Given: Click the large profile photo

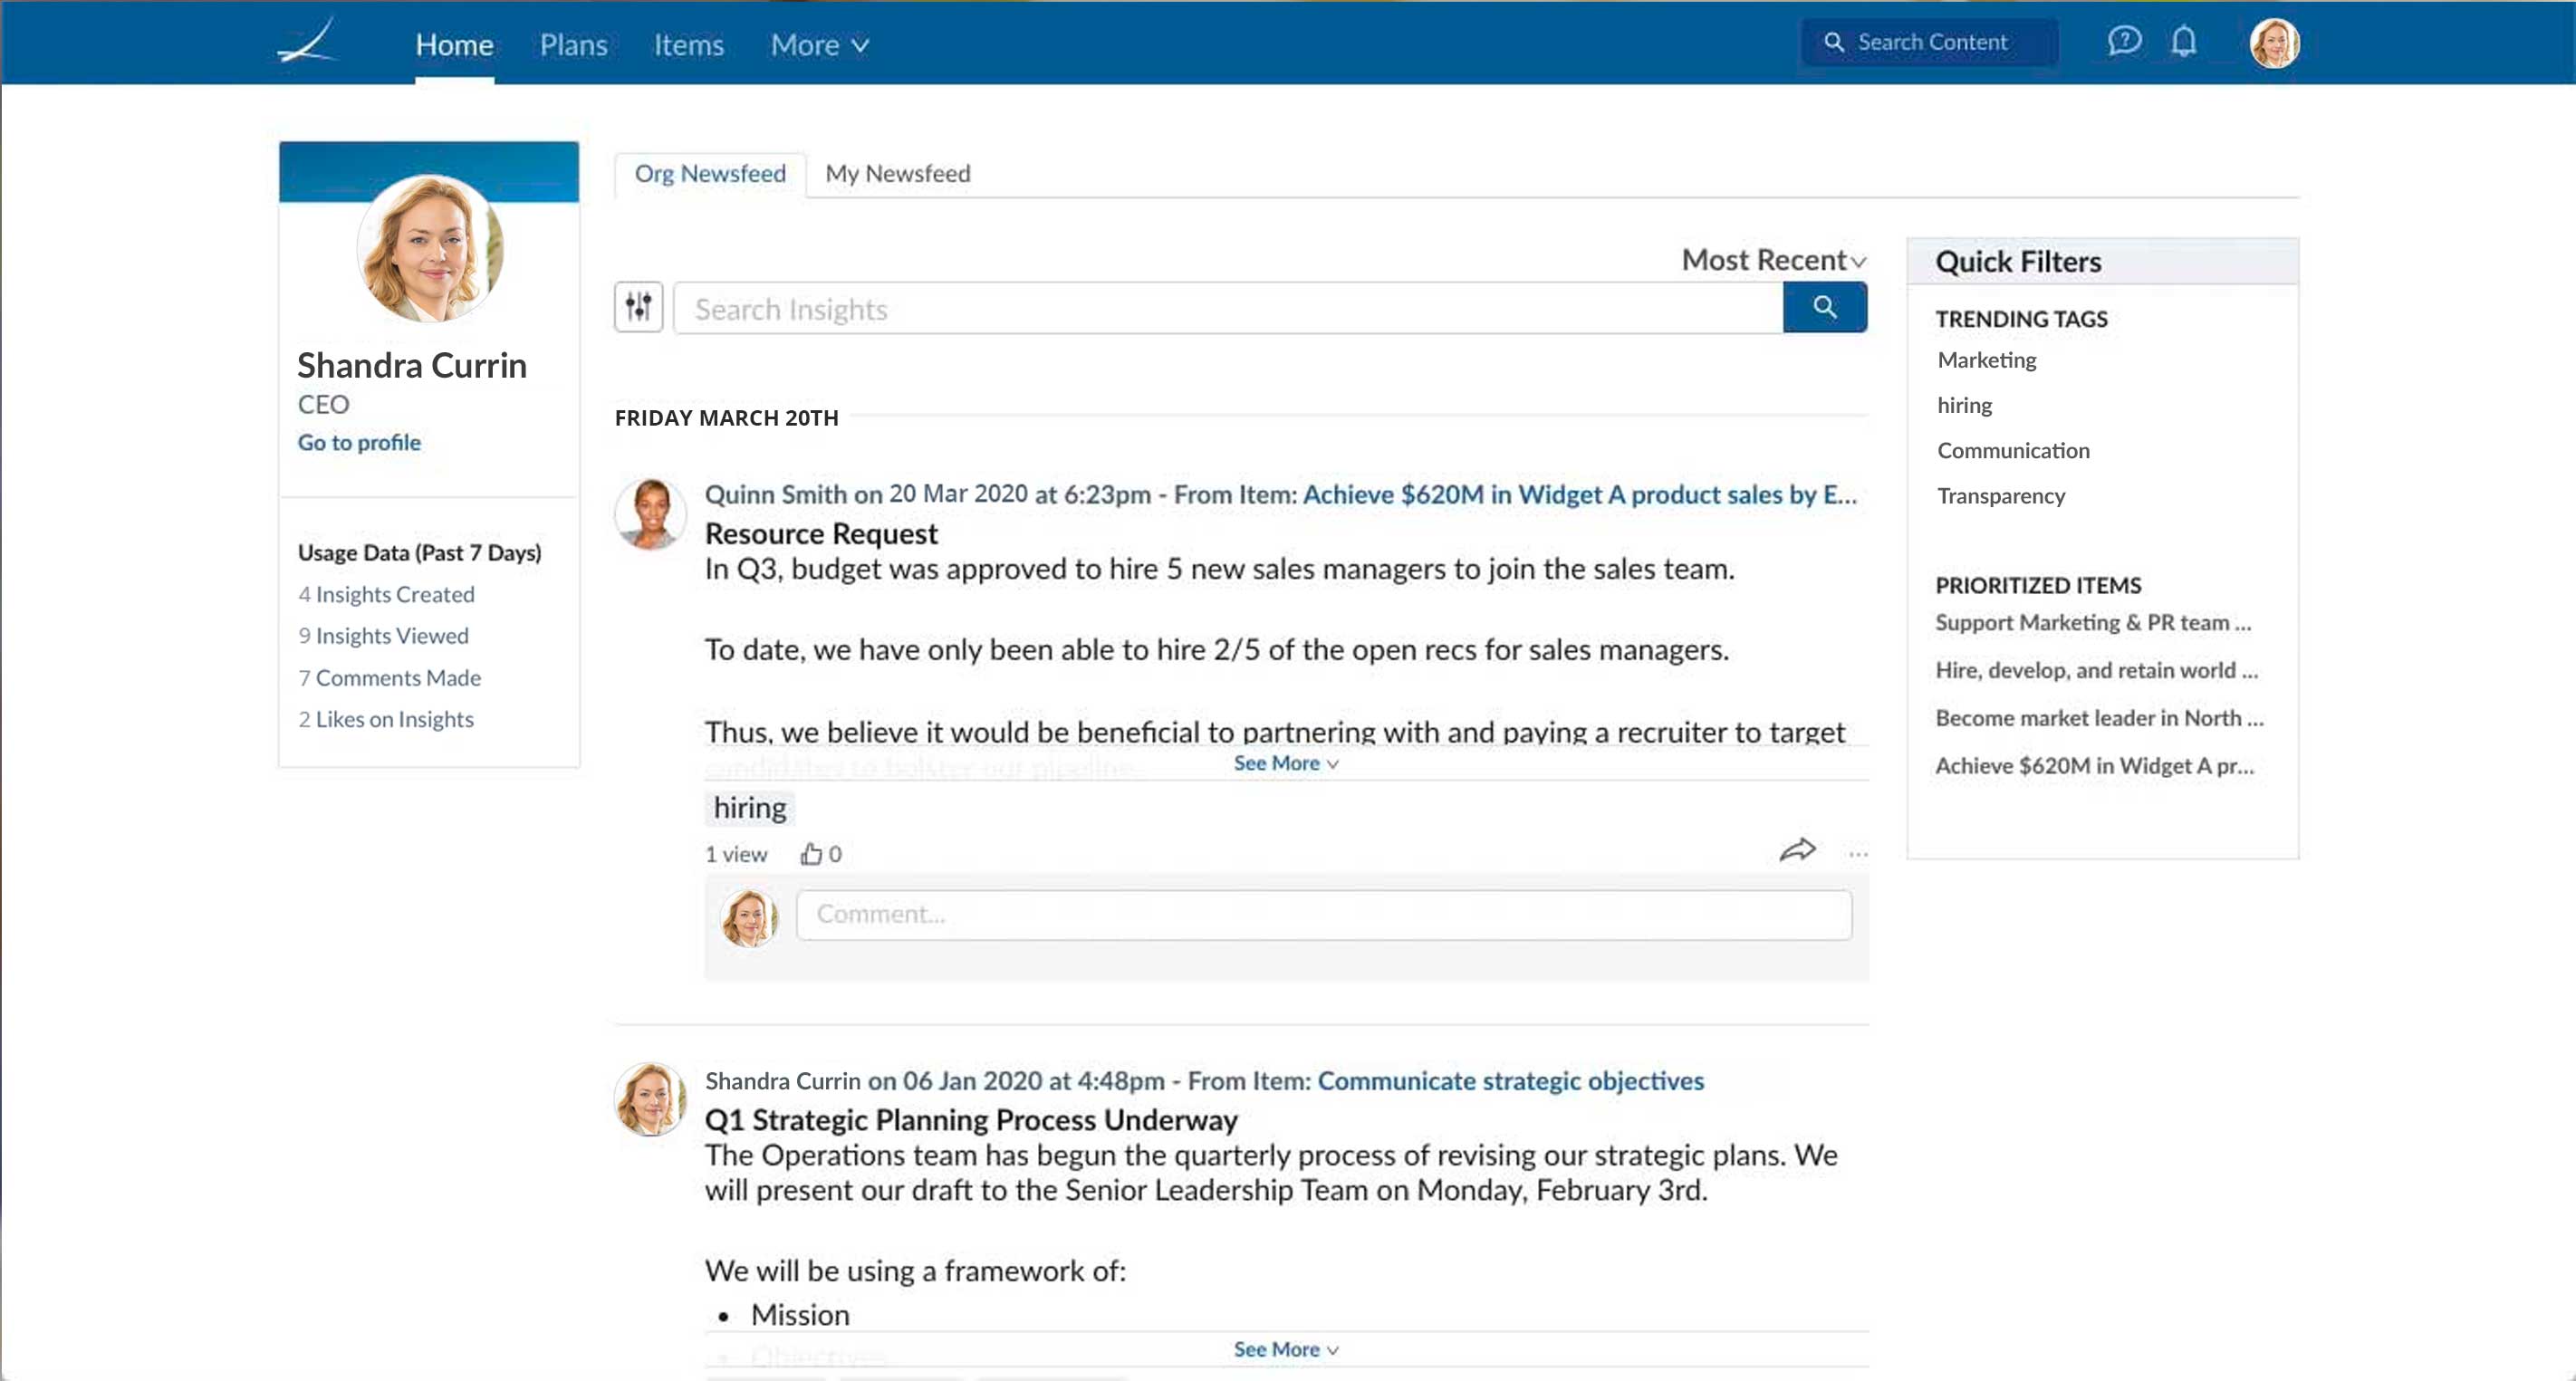Looking at the screenshot, I should point(430,248).
